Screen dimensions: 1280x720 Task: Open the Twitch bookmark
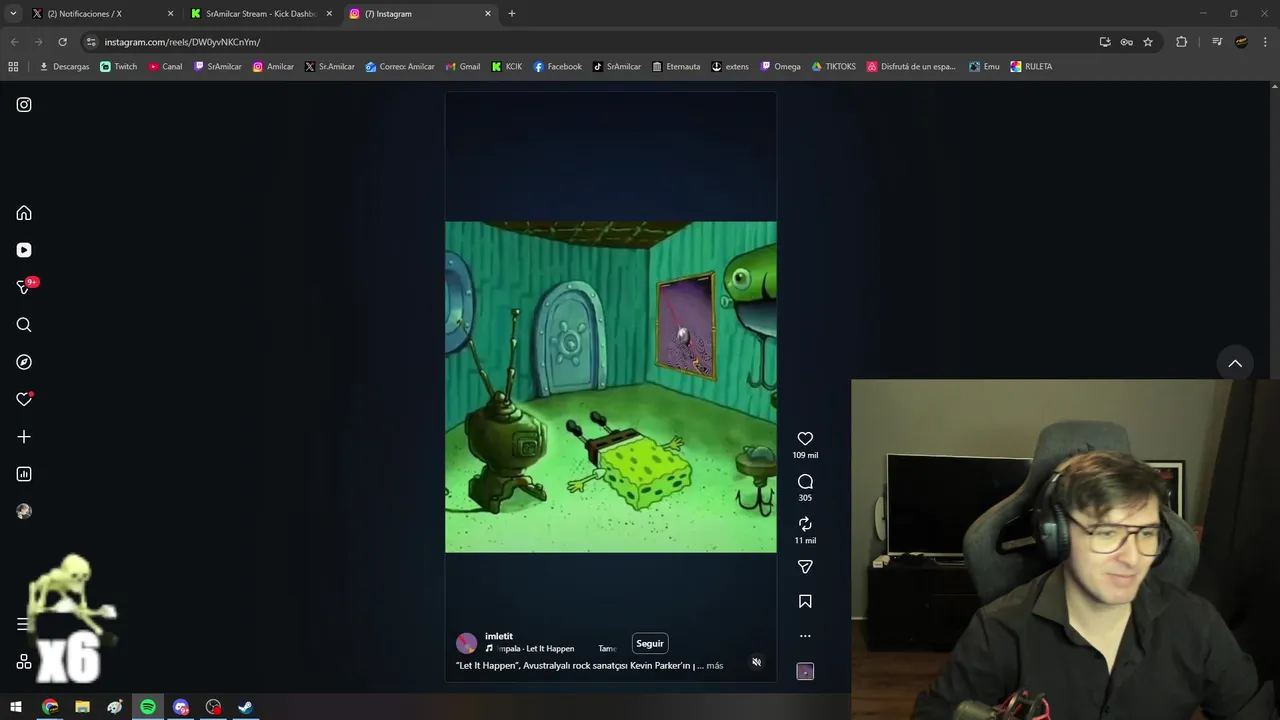point(119,67)
